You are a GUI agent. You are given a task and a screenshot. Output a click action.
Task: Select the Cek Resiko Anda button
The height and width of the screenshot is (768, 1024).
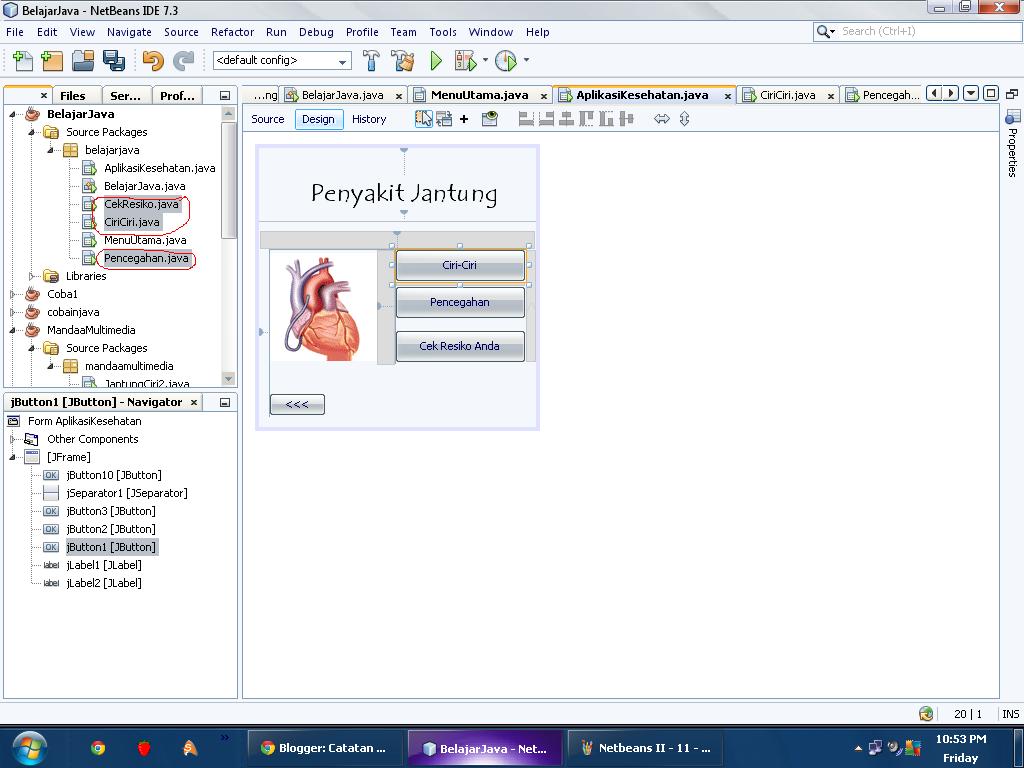[460, 346]
